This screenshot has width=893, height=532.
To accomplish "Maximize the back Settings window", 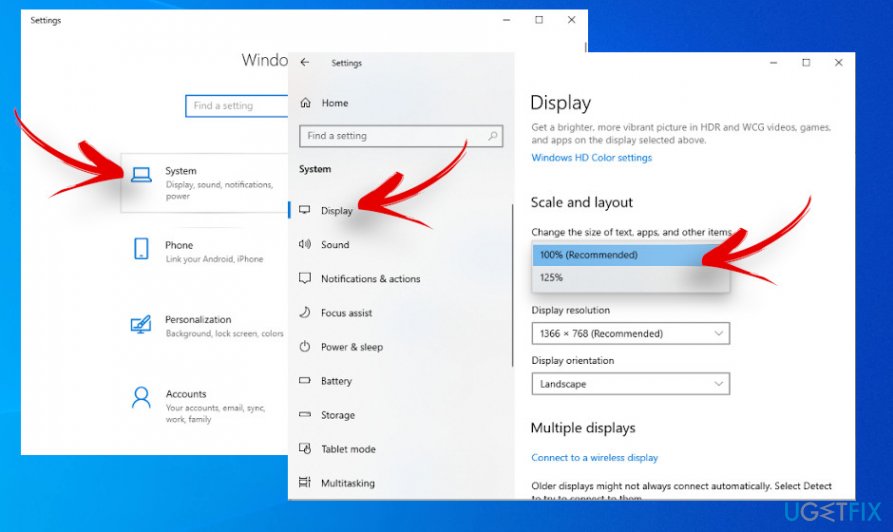I will click(539, 20).
